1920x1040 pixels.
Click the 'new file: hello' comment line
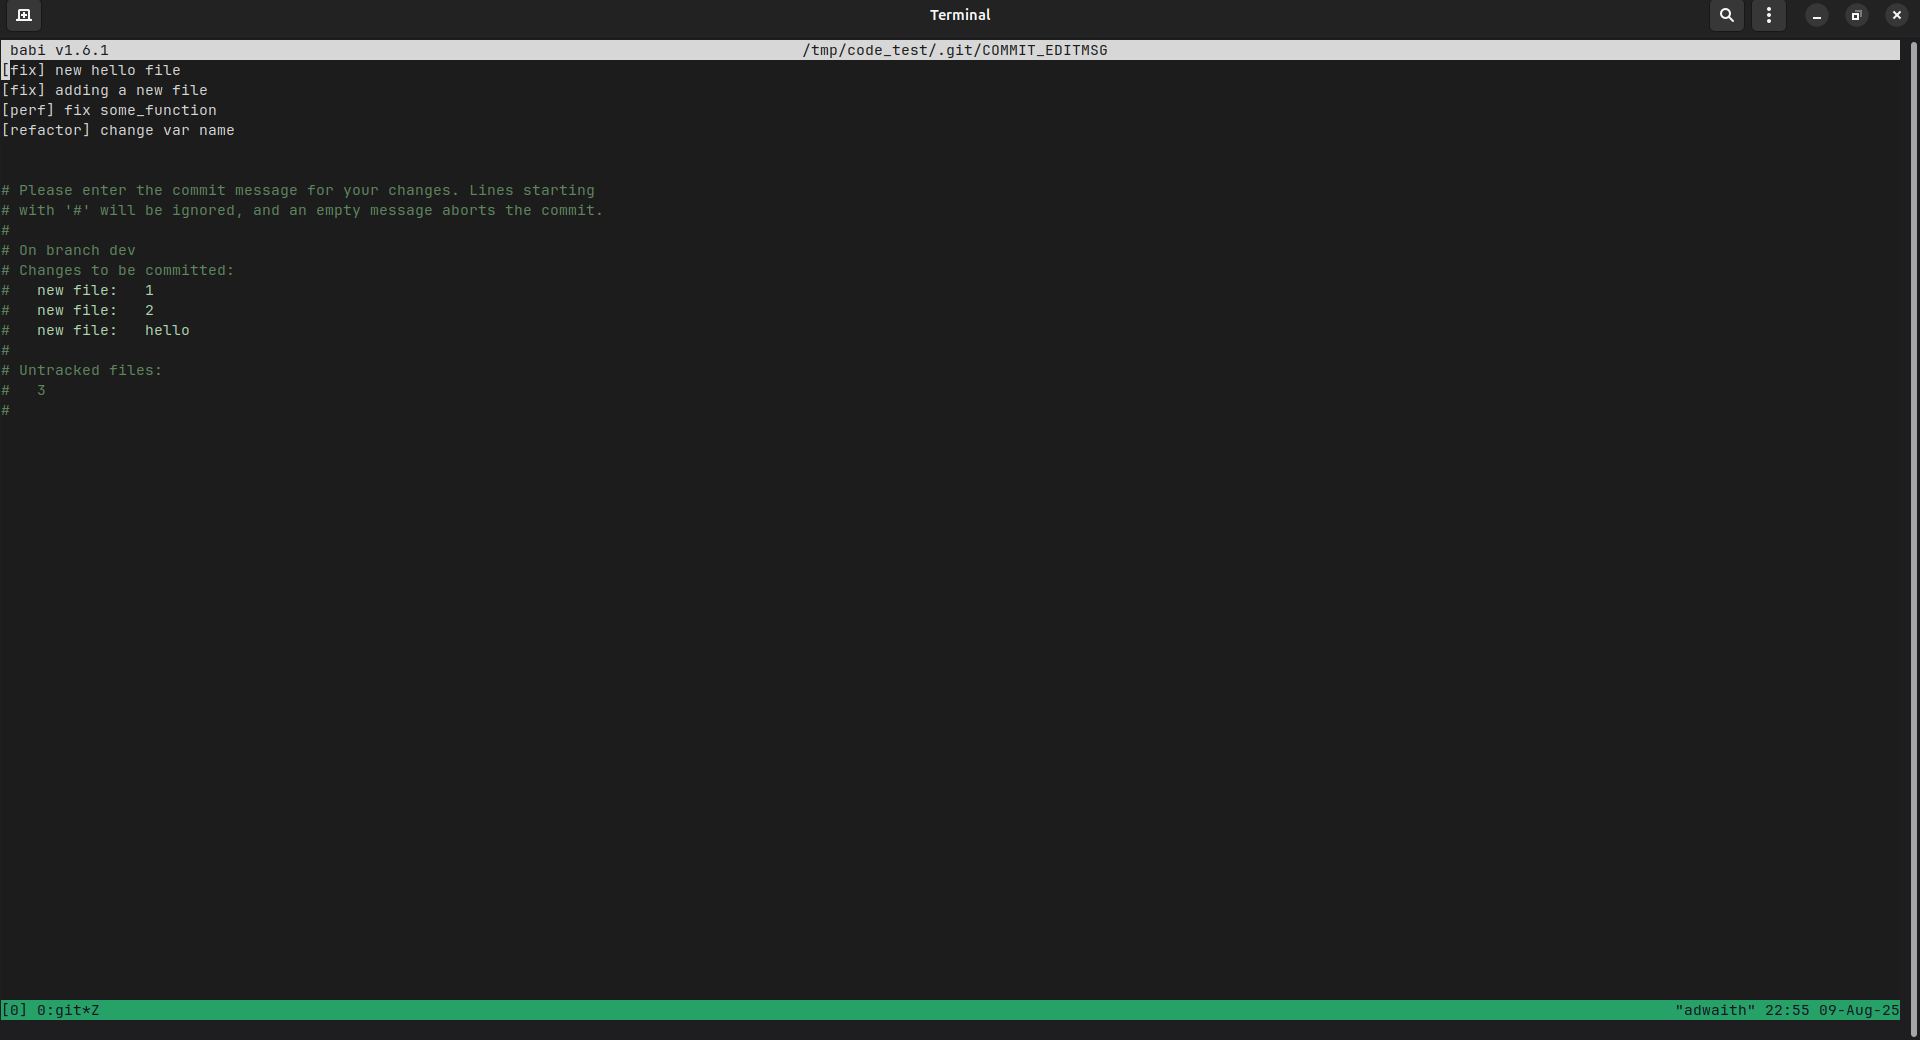coord(112,330)
